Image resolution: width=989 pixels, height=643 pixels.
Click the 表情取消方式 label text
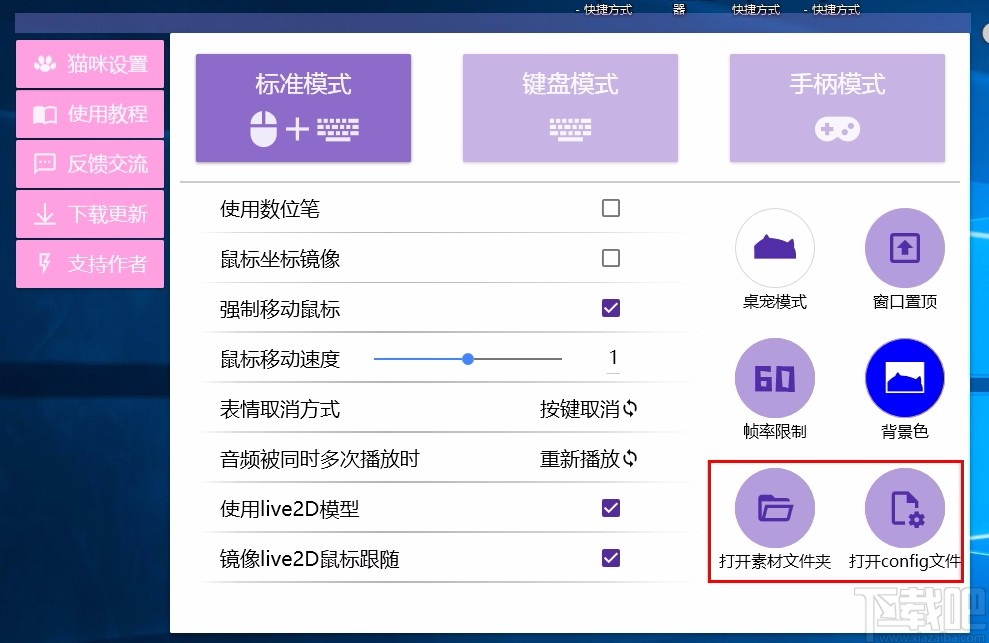280,409
